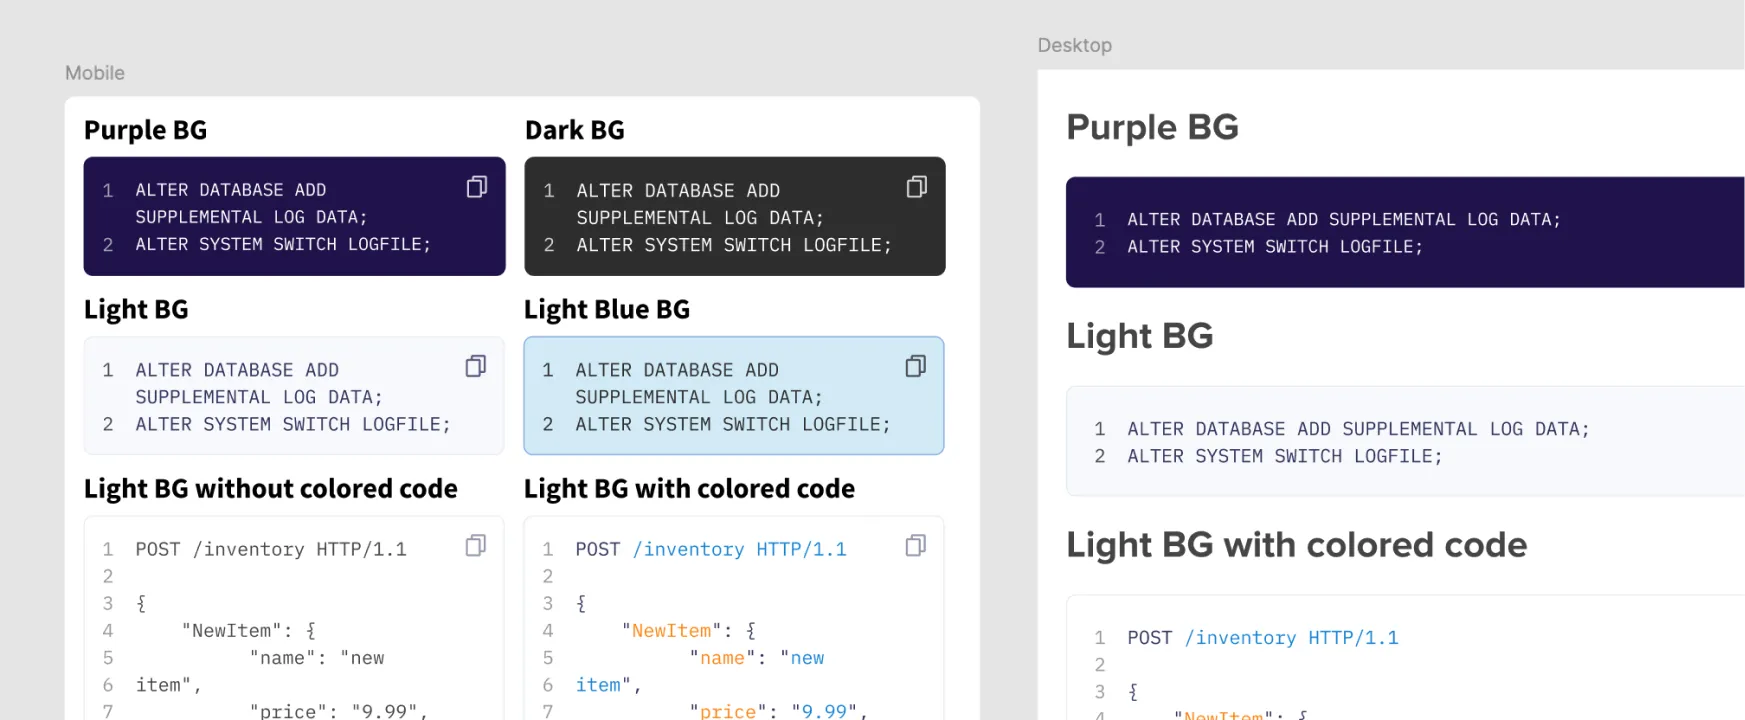Screen dimensions: 1745x720
Task: Click the Desktop frame's Light BG heading
Action: (x=1140, y=336)
